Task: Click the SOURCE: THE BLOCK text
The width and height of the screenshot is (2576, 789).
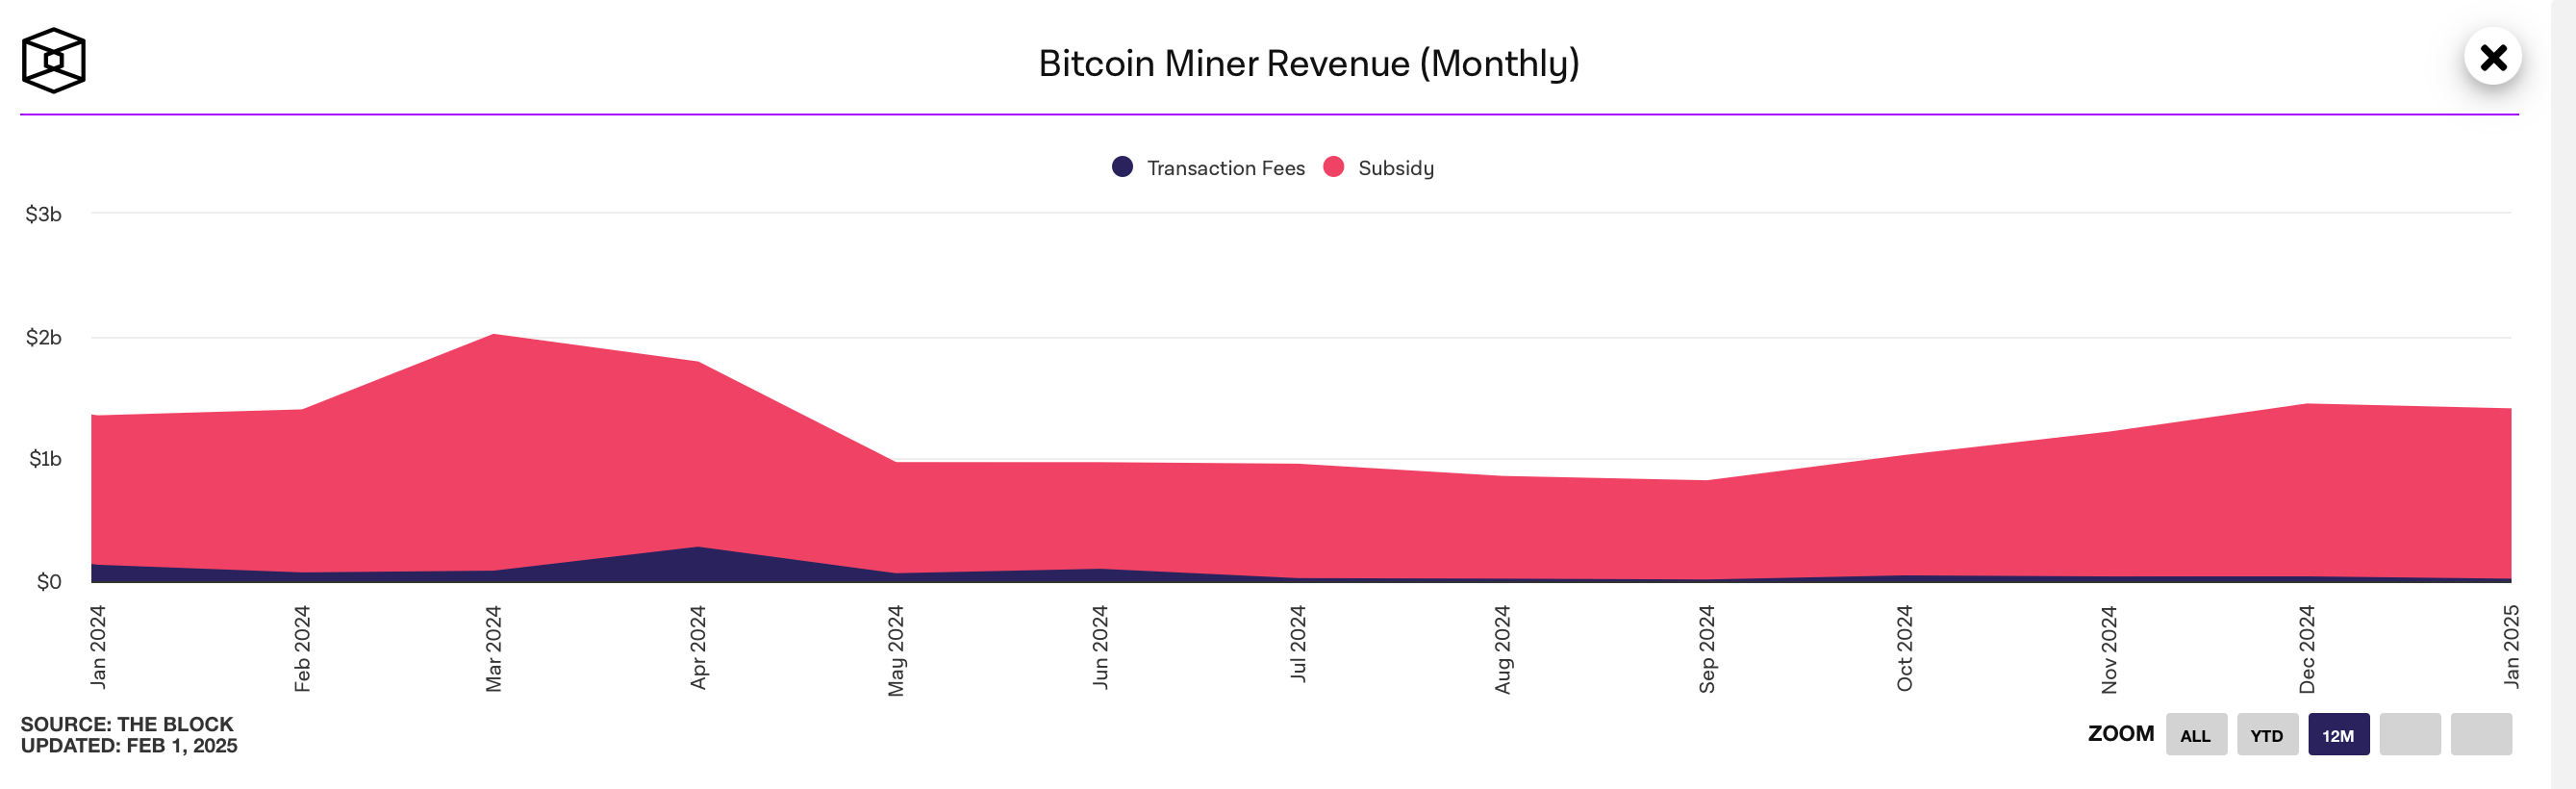Action: [x=128, y=724]
